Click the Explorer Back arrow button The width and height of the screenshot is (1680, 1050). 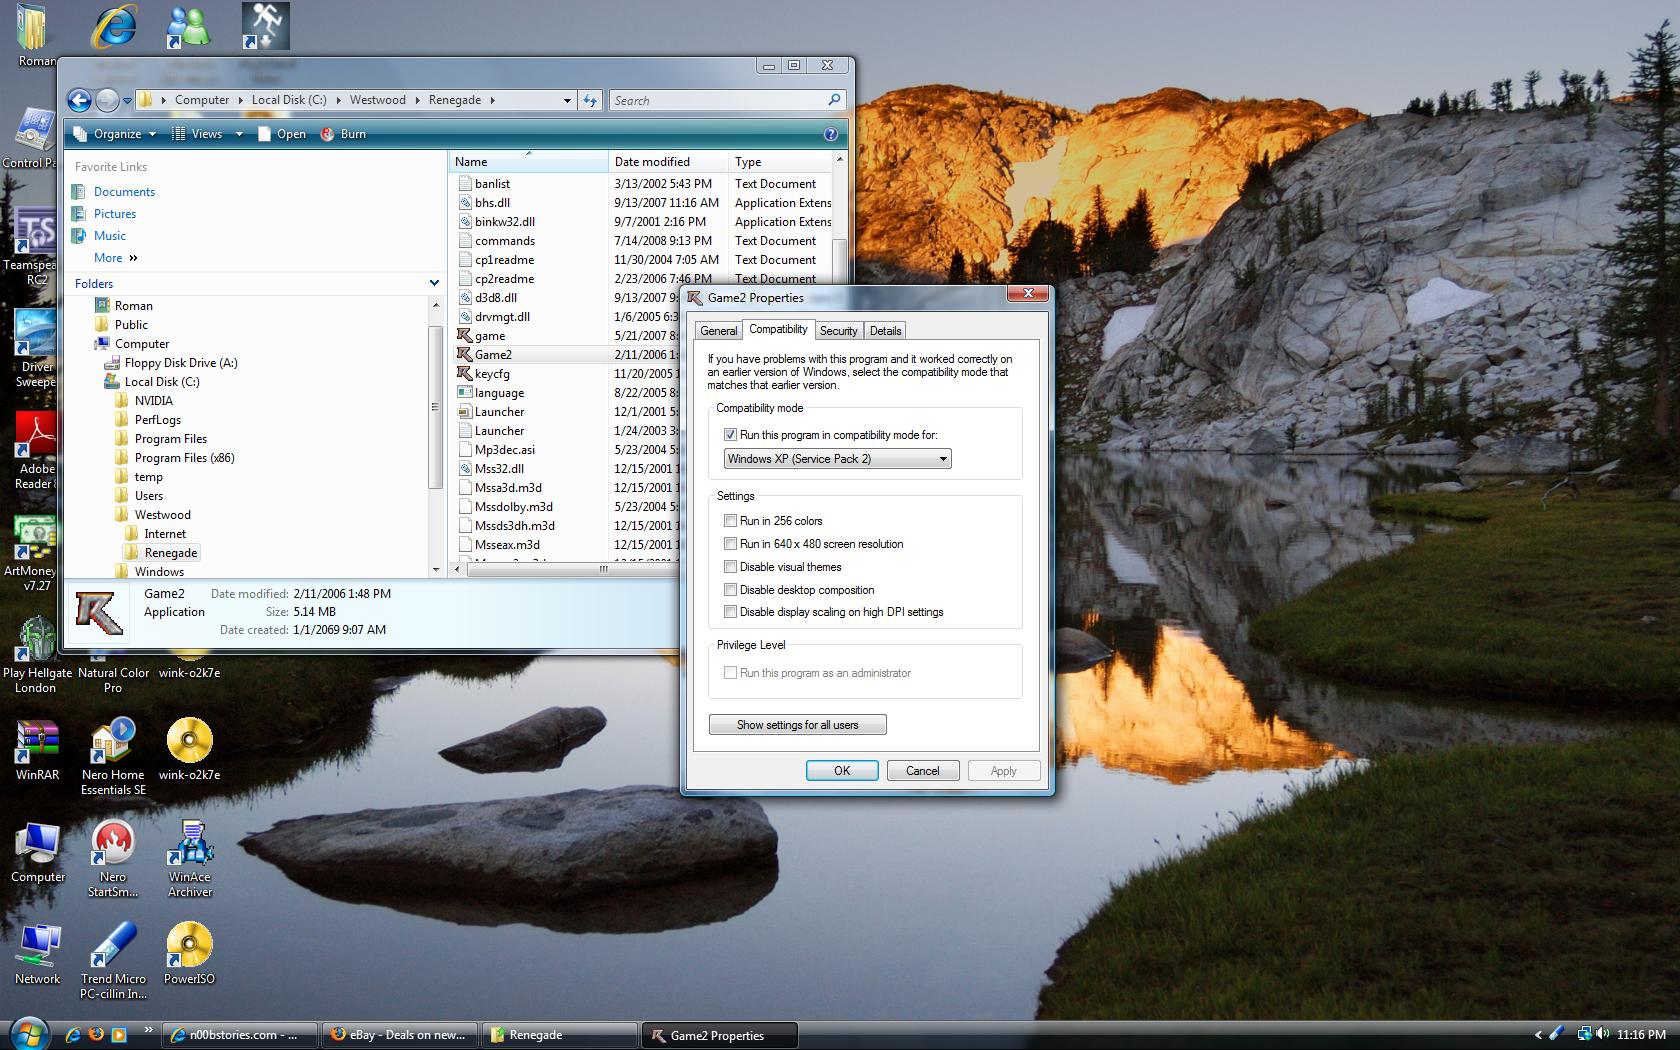click(x=80, y=100)
